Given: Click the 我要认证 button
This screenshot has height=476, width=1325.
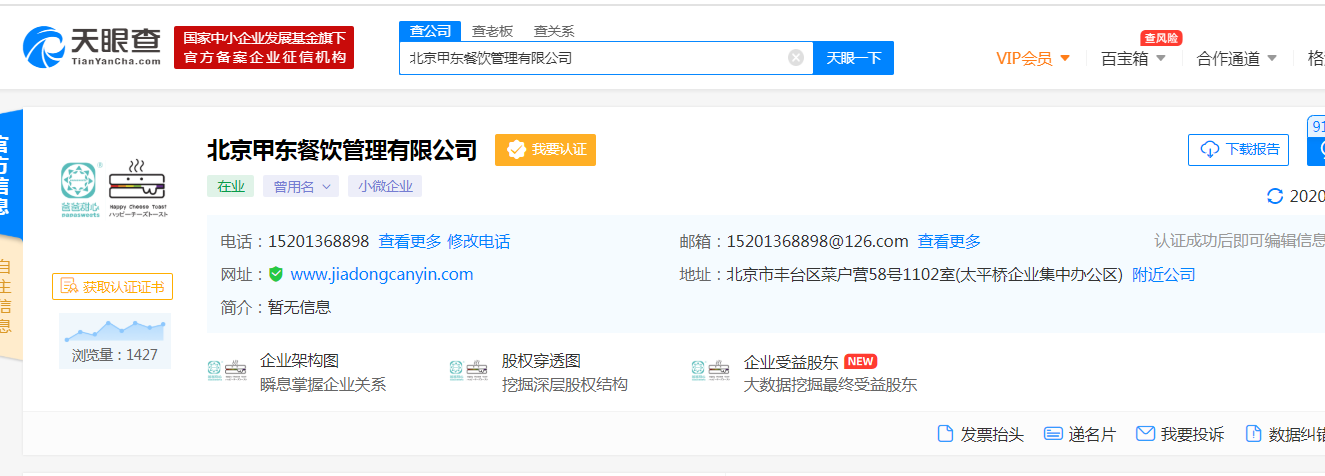Looking at the screenshot, I should pos(546,149).
